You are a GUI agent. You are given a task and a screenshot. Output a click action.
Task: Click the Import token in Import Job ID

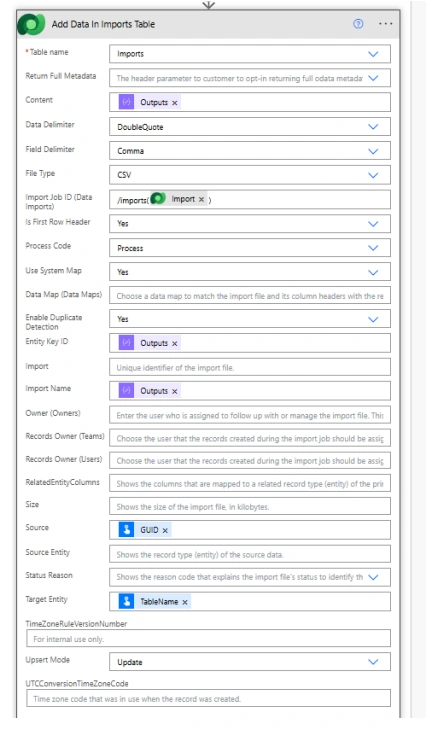click(178, 199)
